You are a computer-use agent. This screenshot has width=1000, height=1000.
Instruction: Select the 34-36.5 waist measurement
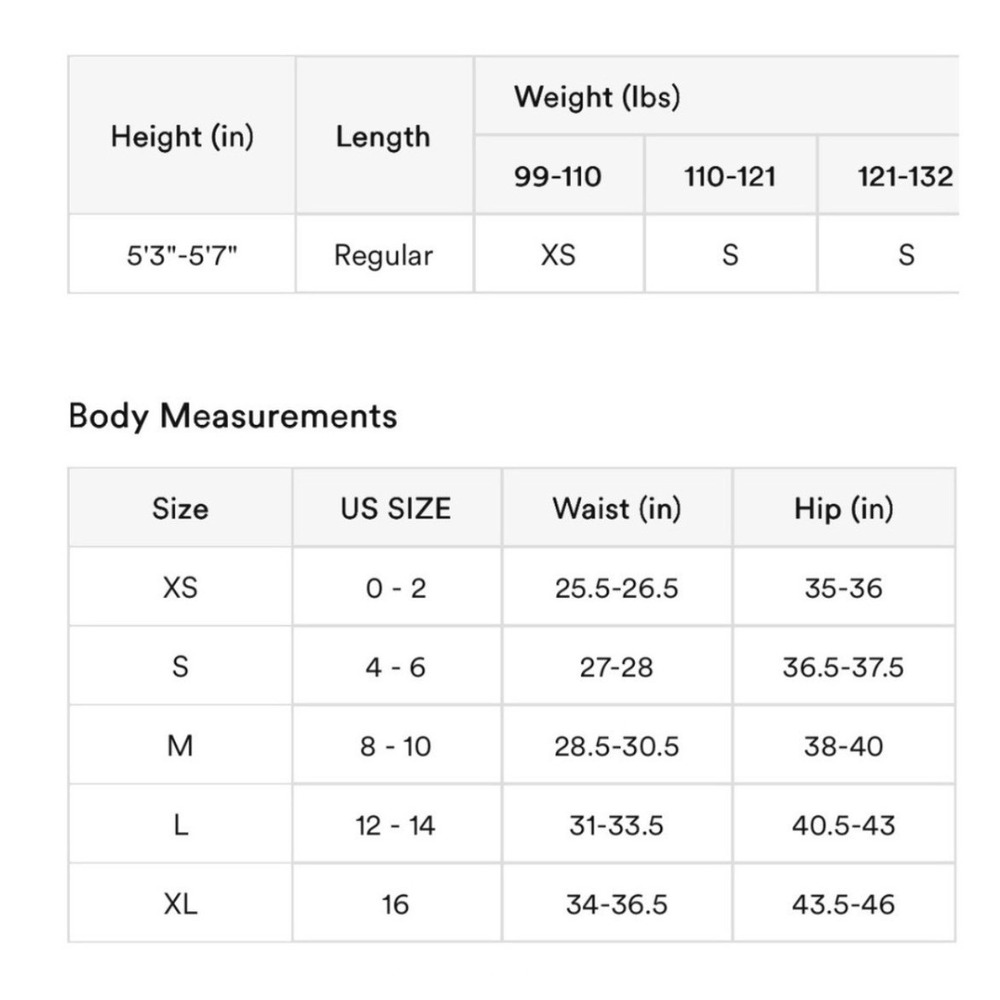click(x=617, y=903)
